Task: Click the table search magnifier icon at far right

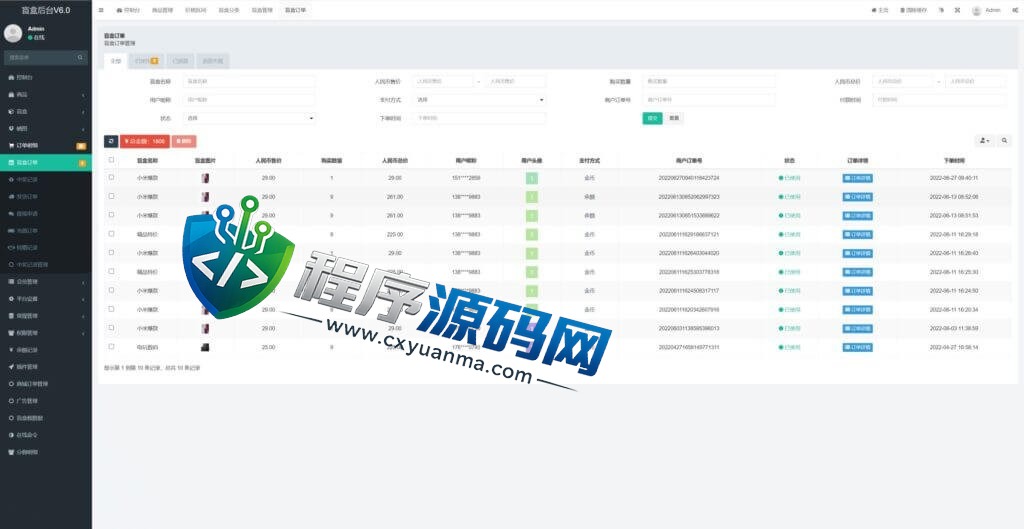Action: coord(1004,140)
